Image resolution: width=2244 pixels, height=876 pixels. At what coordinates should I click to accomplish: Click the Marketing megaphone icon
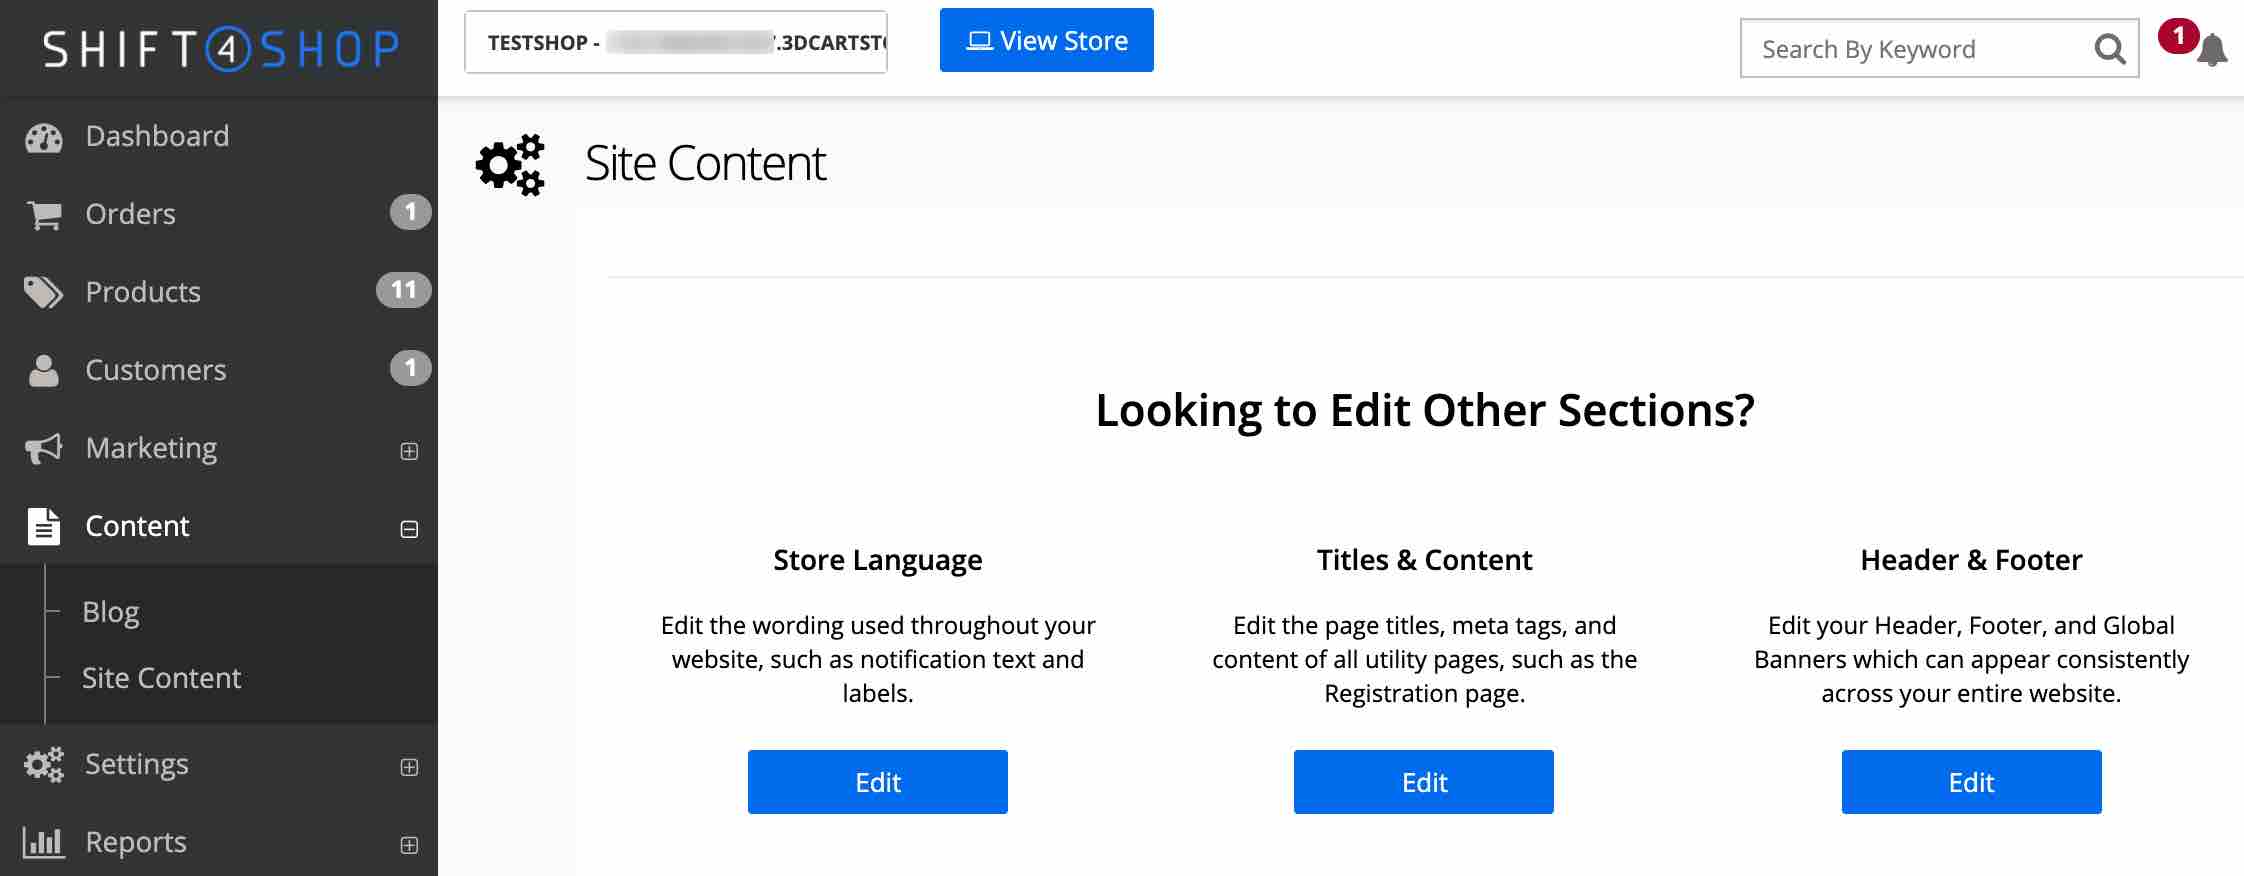(43, 448)
